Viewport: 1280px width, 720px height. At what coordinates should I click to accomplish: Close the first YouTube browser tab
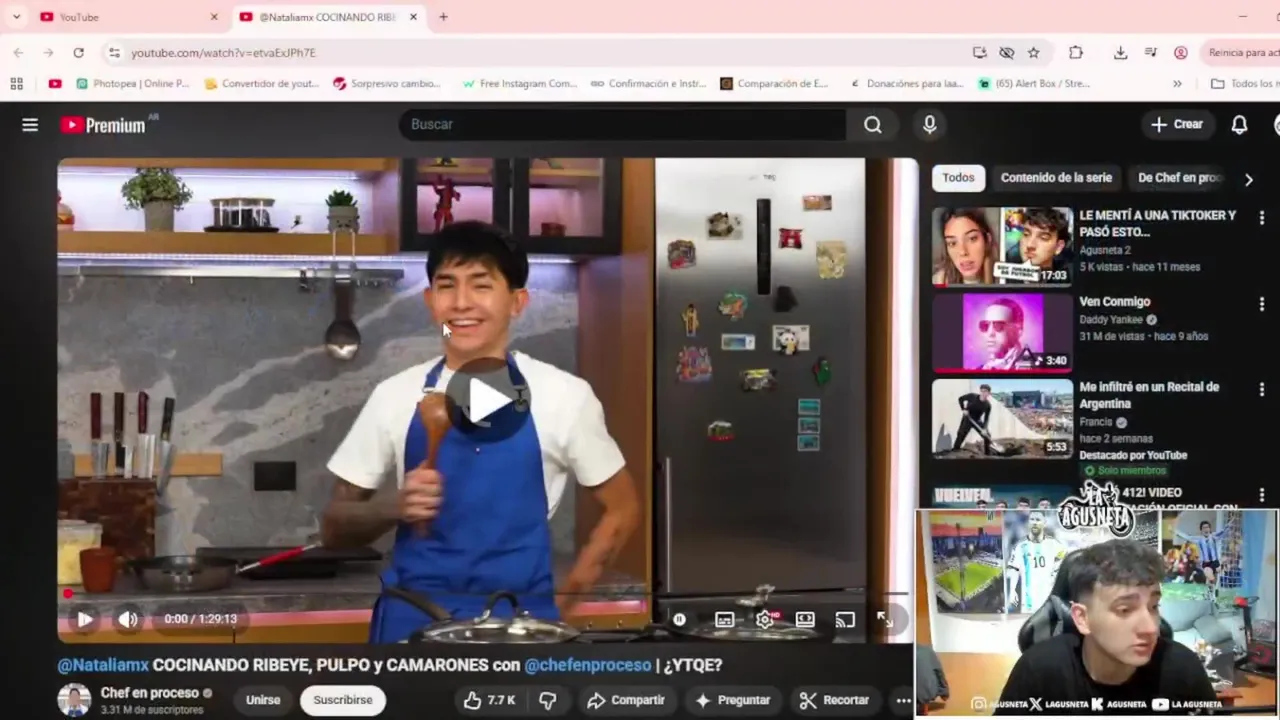(x=214, y=17)
